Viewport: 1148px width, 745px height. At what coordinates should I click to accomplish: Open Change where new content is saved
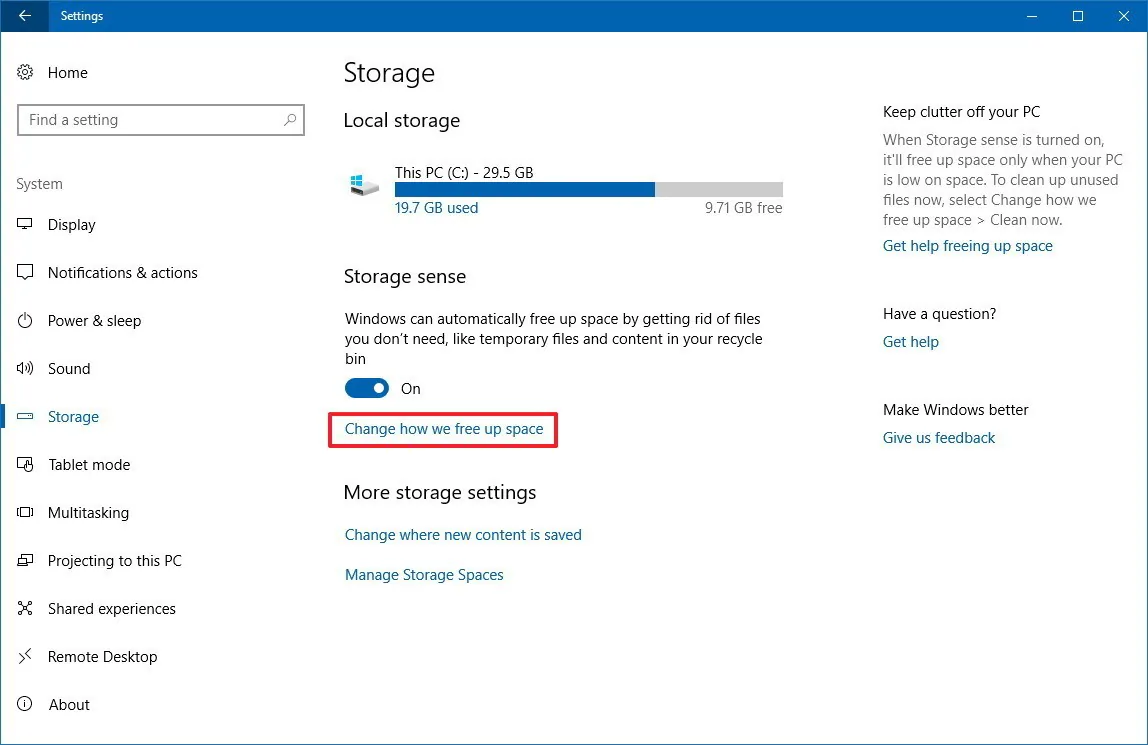(x=463, y=535)
